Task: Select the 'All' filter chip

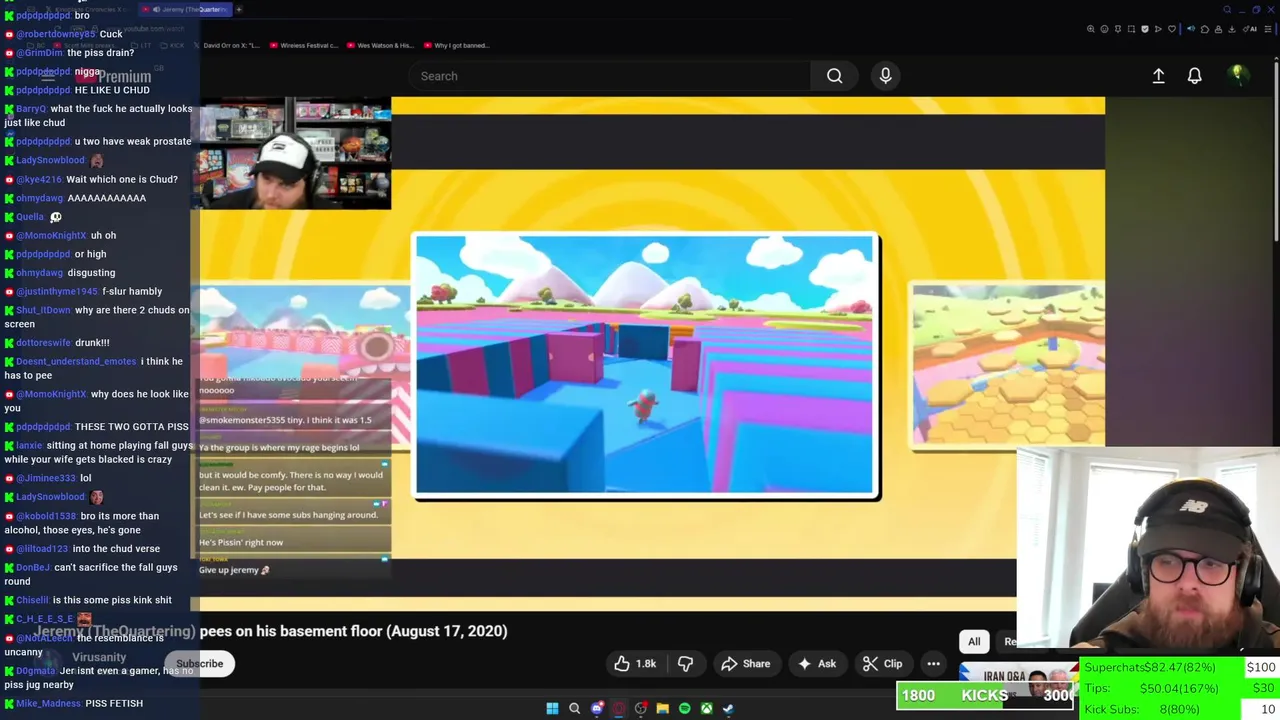Action: 974,642
